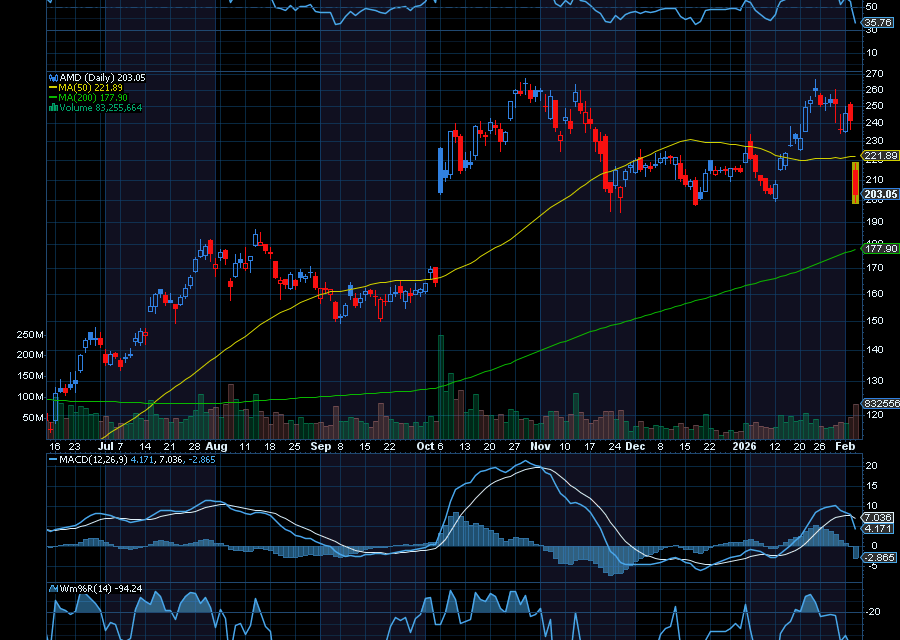Image resolution: width=900 pixels, height=640 pixels.
Task: Select the Oct label on the date axis
Action: click(x=427, y=447)
